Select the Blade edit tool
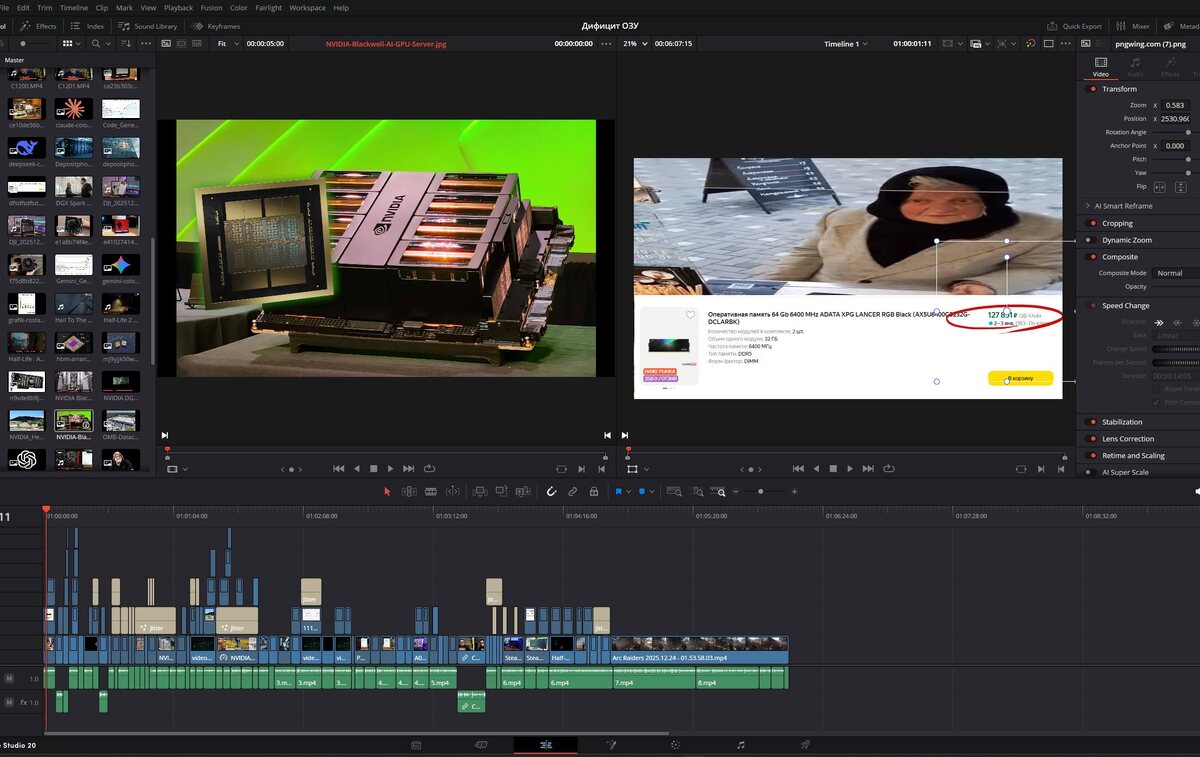The width and height of the screenshot is (1200, 757). 431,491
